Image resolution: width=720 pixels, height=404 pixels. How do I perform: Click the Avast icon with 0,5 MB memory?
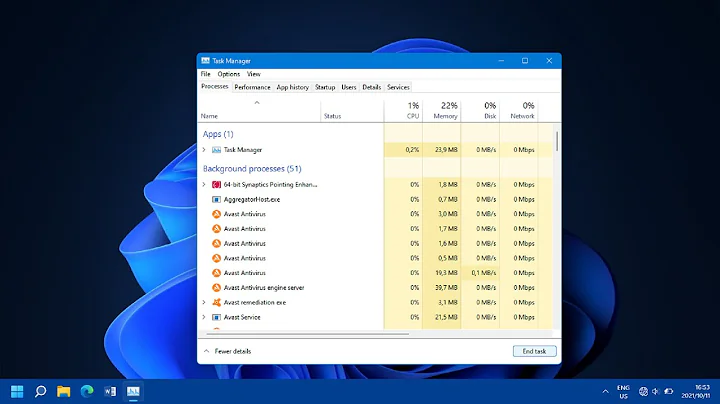pyautogui.click(x=216, y=258)
